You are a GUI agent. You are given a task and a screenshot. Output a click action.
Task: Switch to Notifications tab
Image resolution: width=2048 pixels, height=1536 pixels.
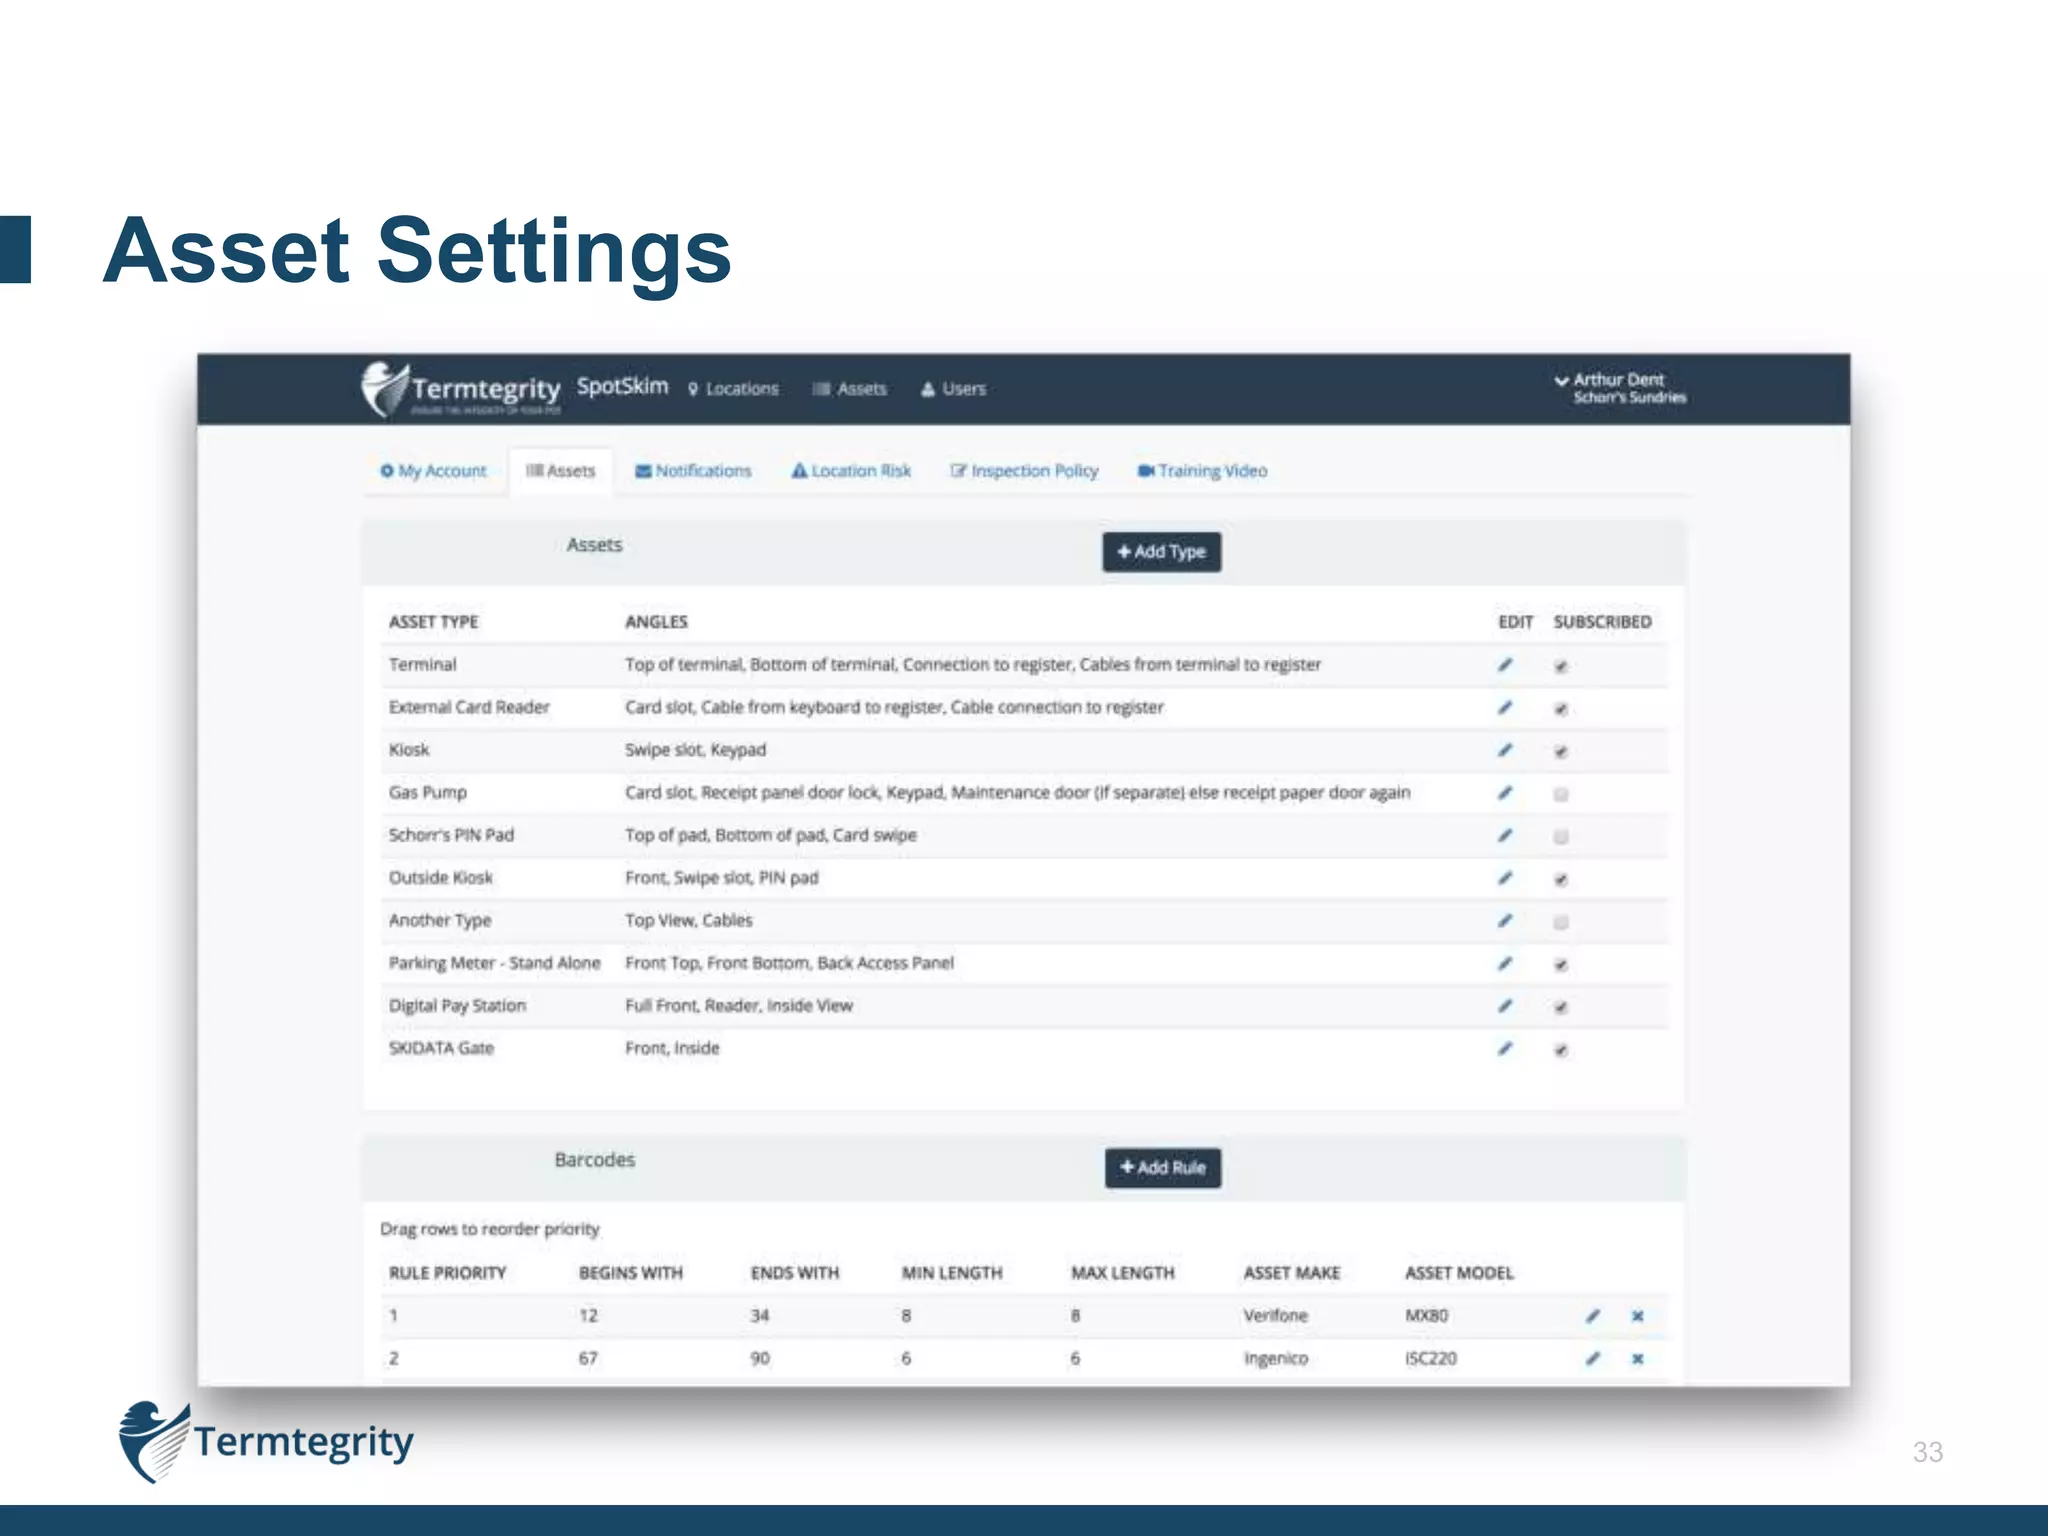tap(693, 471)
